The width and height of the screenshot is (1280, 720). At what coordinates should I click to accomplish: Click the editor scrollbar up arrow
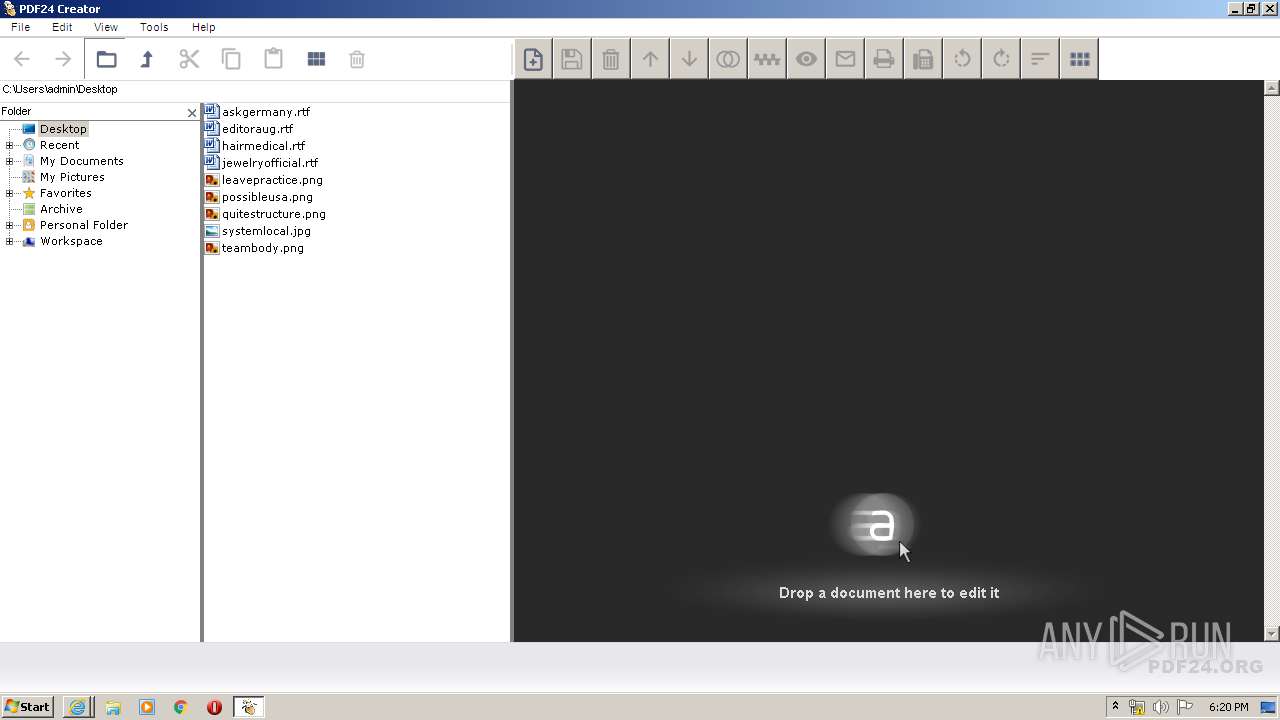click(x=1272, y=88)
